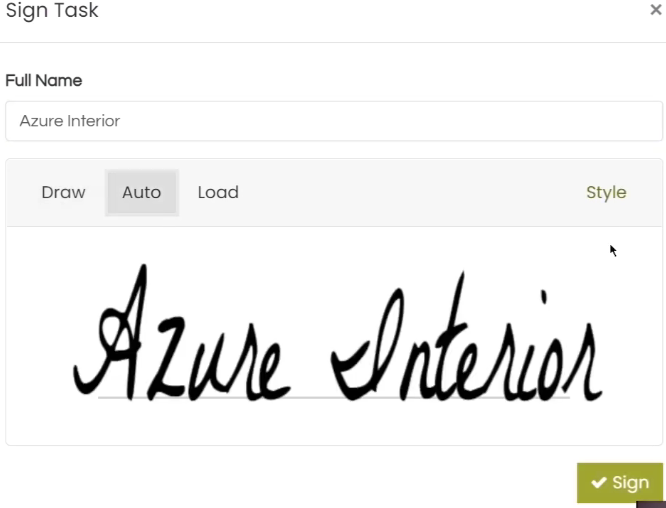Select the Auto signature mode
The height and width of the screenshot is (508, 666).
[x=141, y=192]
